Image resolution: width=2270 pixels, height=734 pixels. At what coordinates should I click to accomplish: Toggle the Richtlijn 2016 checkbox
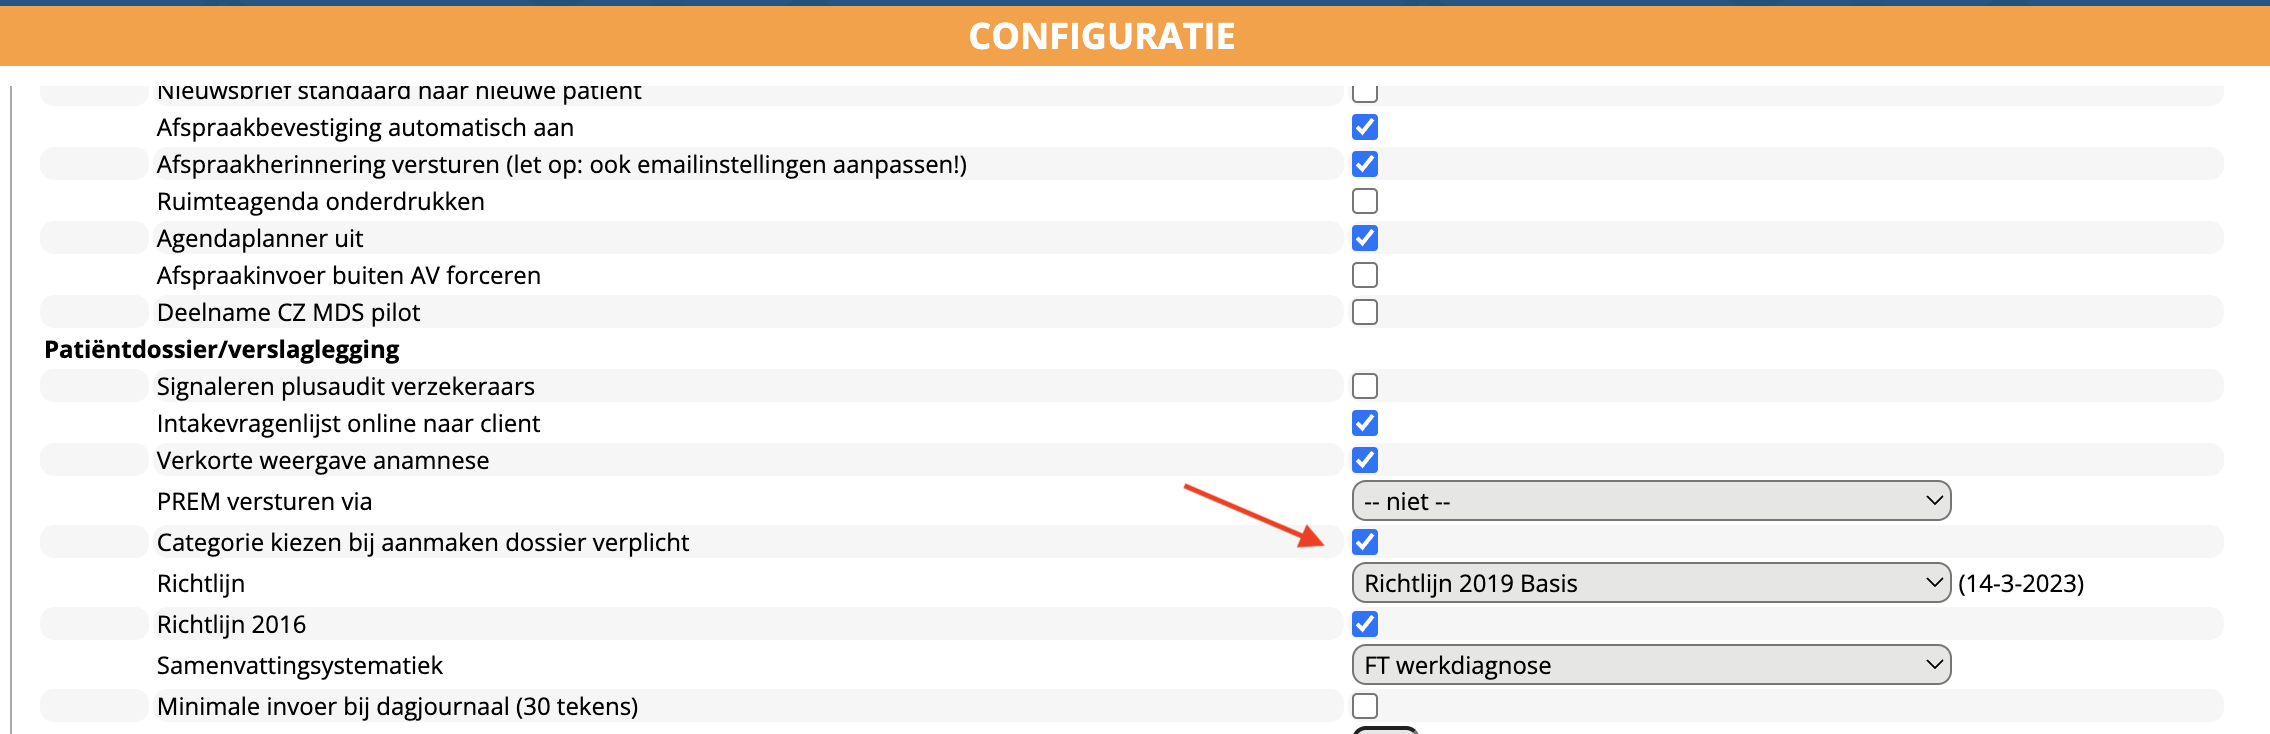tap(1364, 624)
